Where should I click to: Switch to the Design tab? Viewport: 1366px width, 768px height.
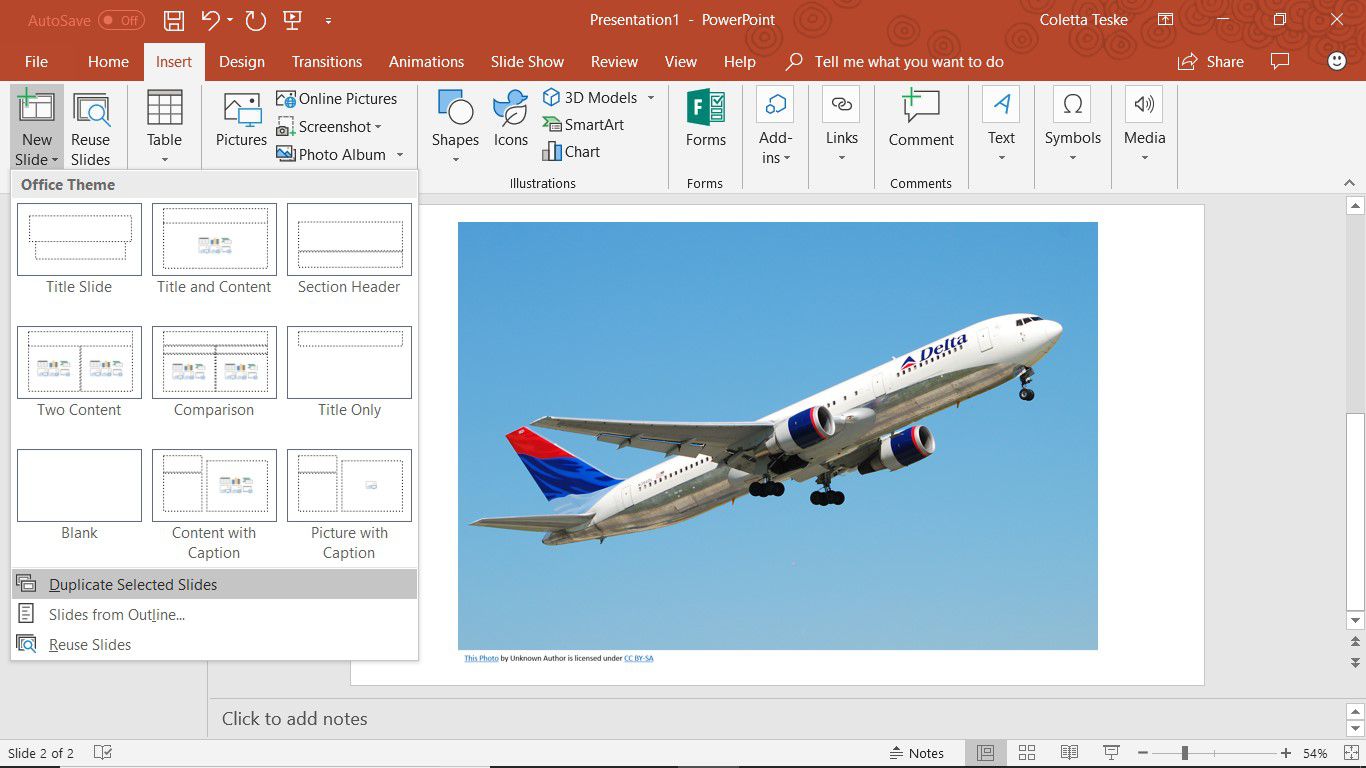pyautogui.click(x=242, y=62)
